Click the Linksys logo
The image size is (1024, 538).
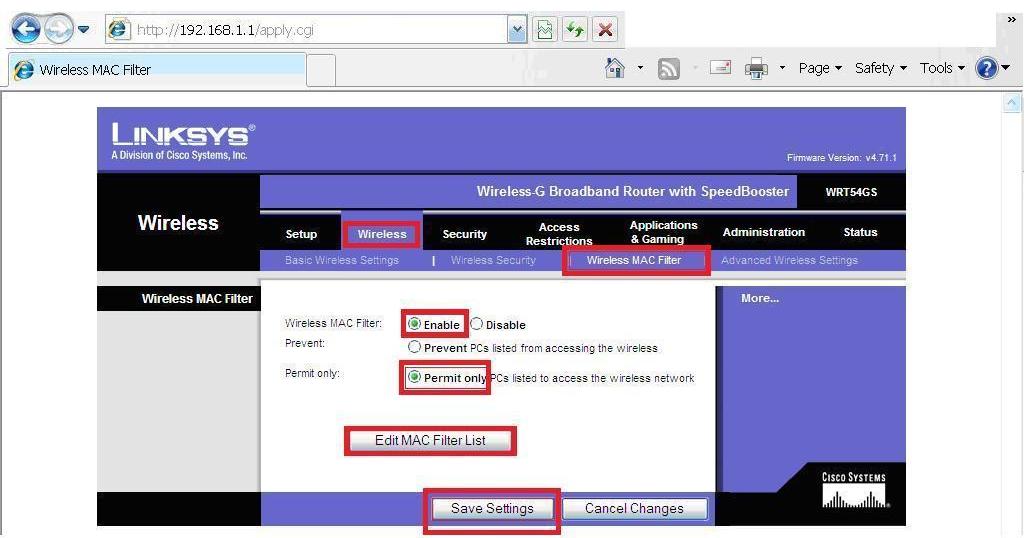tap(183, 141)
